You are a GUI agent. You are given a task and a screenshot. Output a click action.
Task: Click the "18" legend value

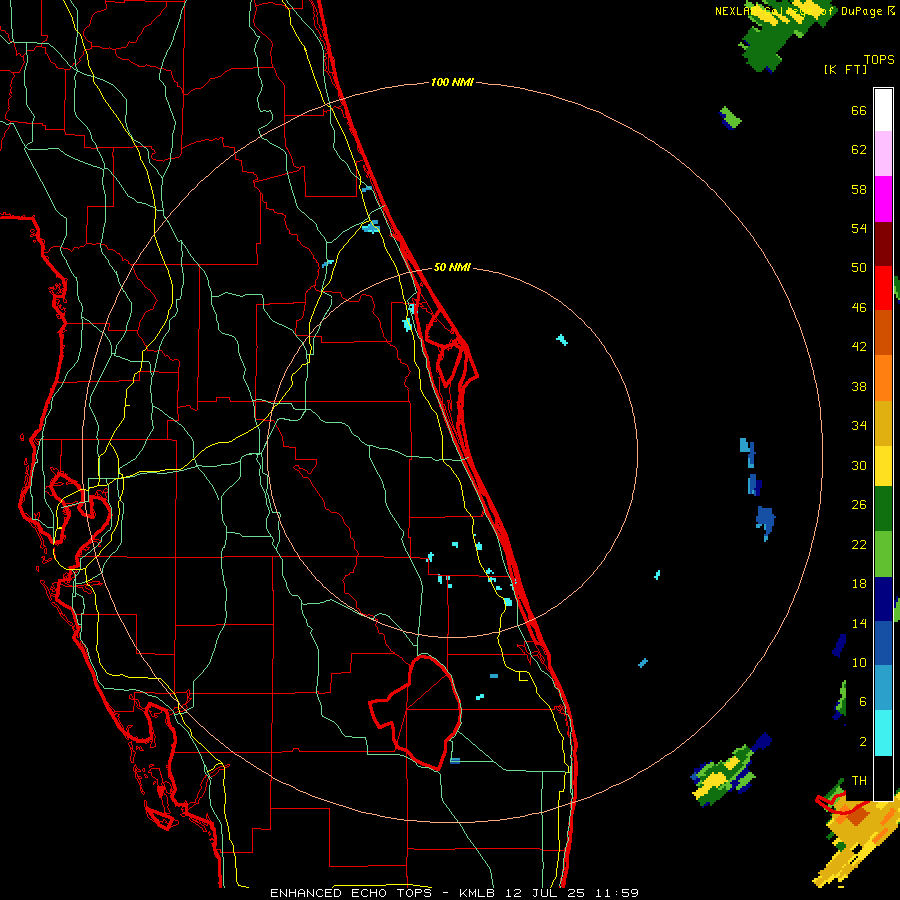coord(859,584)
